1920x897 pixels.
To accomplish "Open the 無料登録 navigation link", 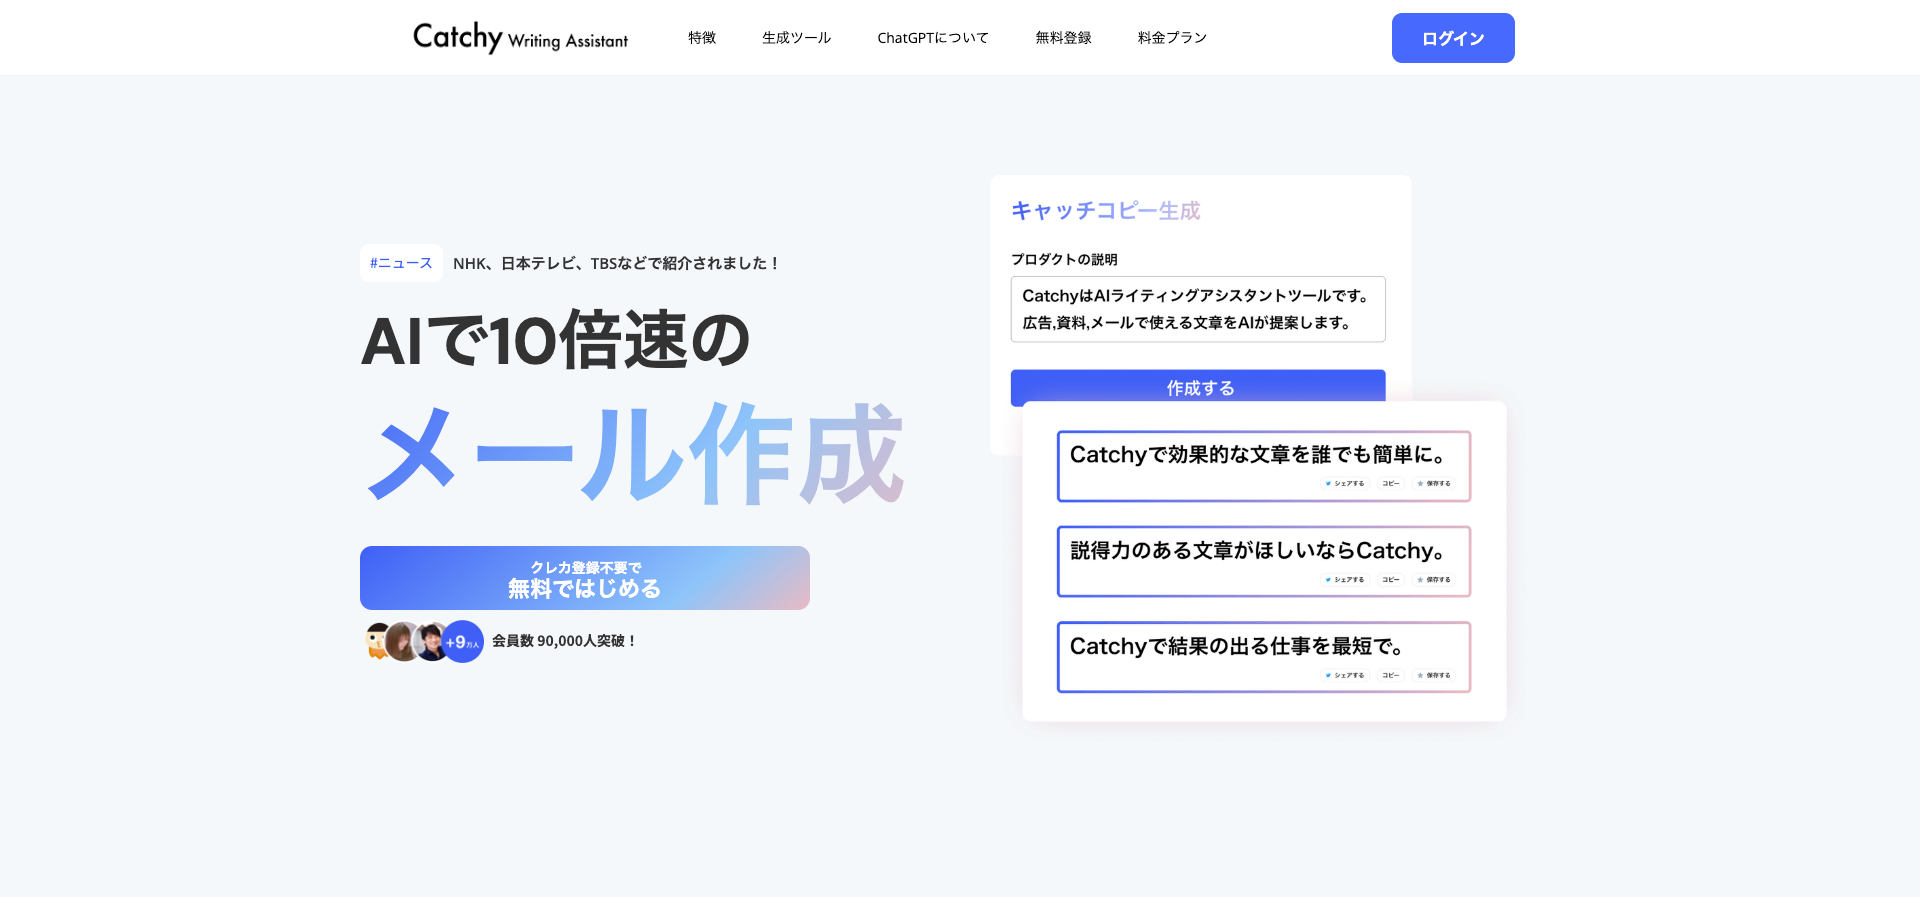I will 1063,38.
